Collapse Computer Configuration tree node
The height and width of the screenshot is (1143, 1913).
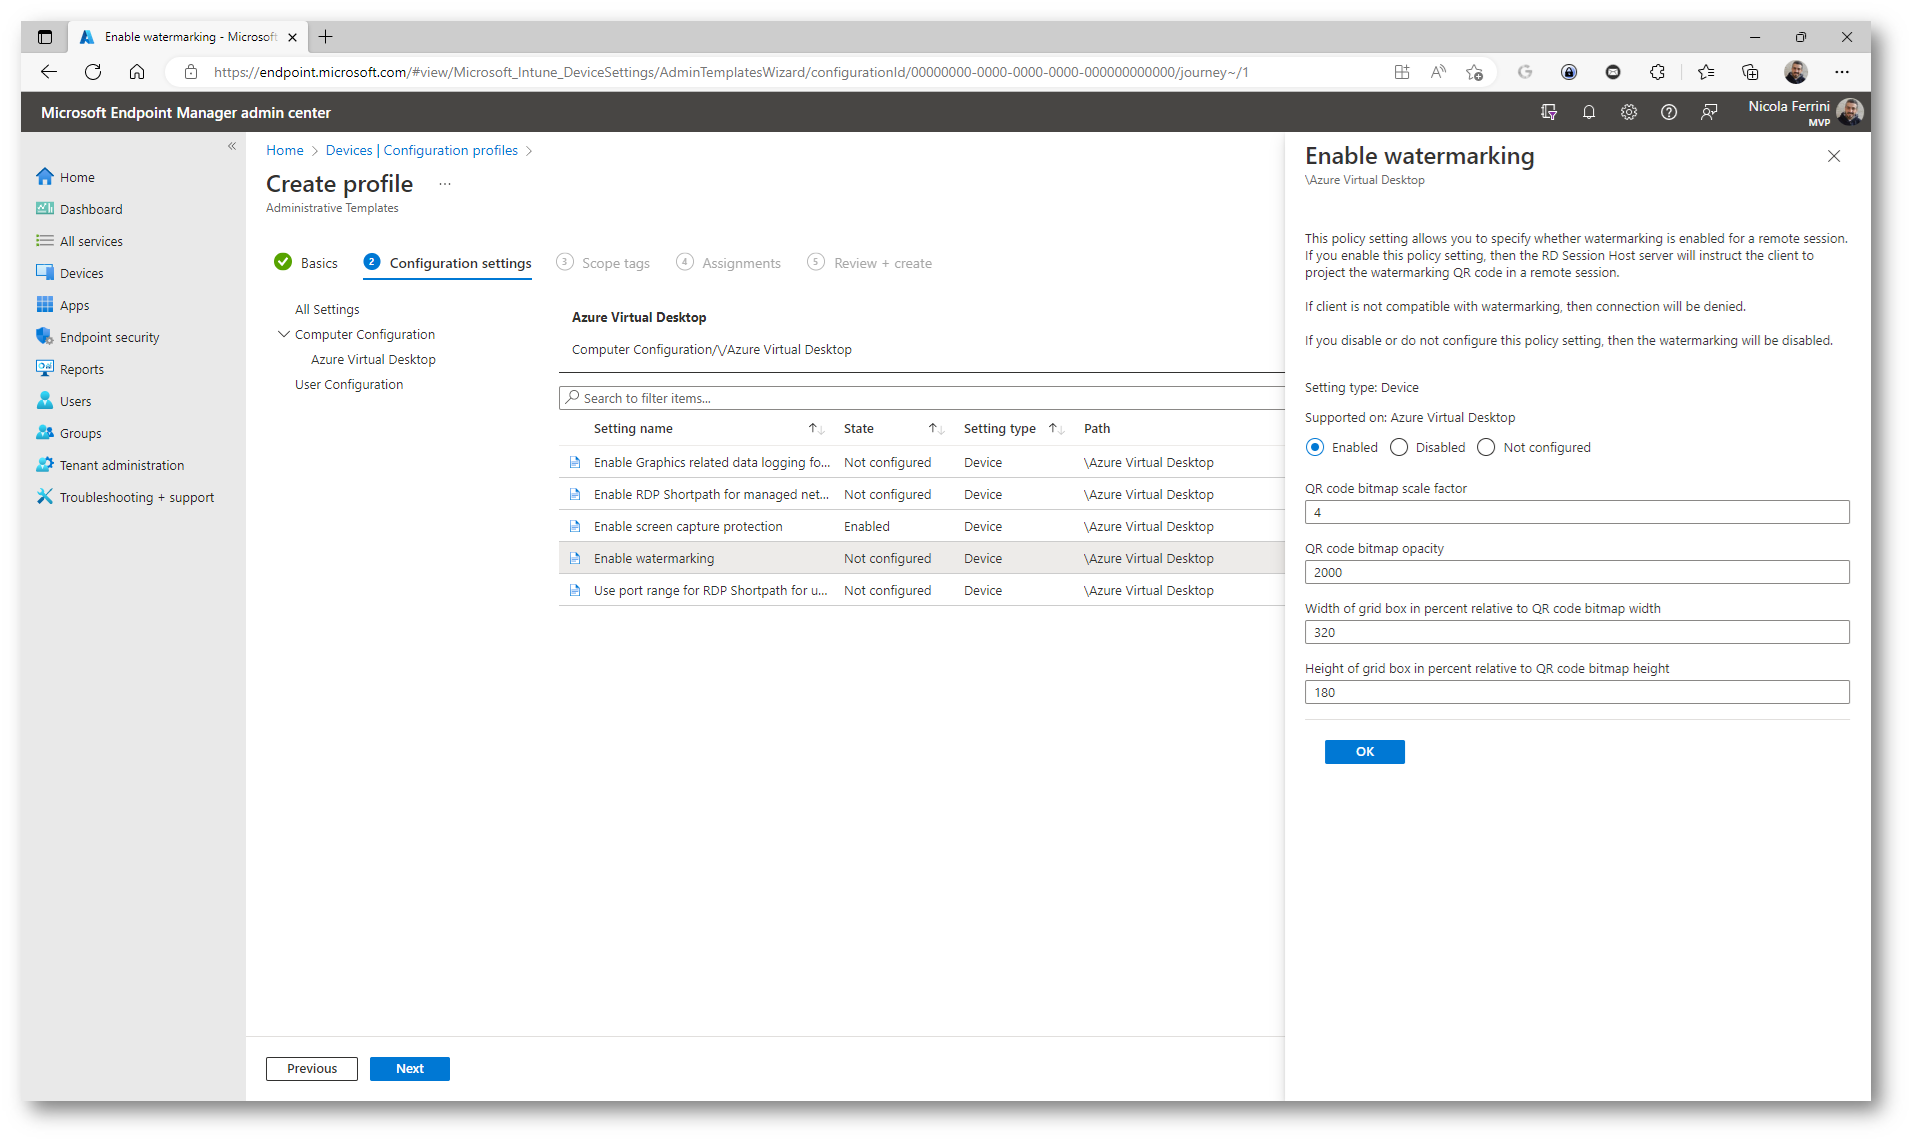[284, 334]
